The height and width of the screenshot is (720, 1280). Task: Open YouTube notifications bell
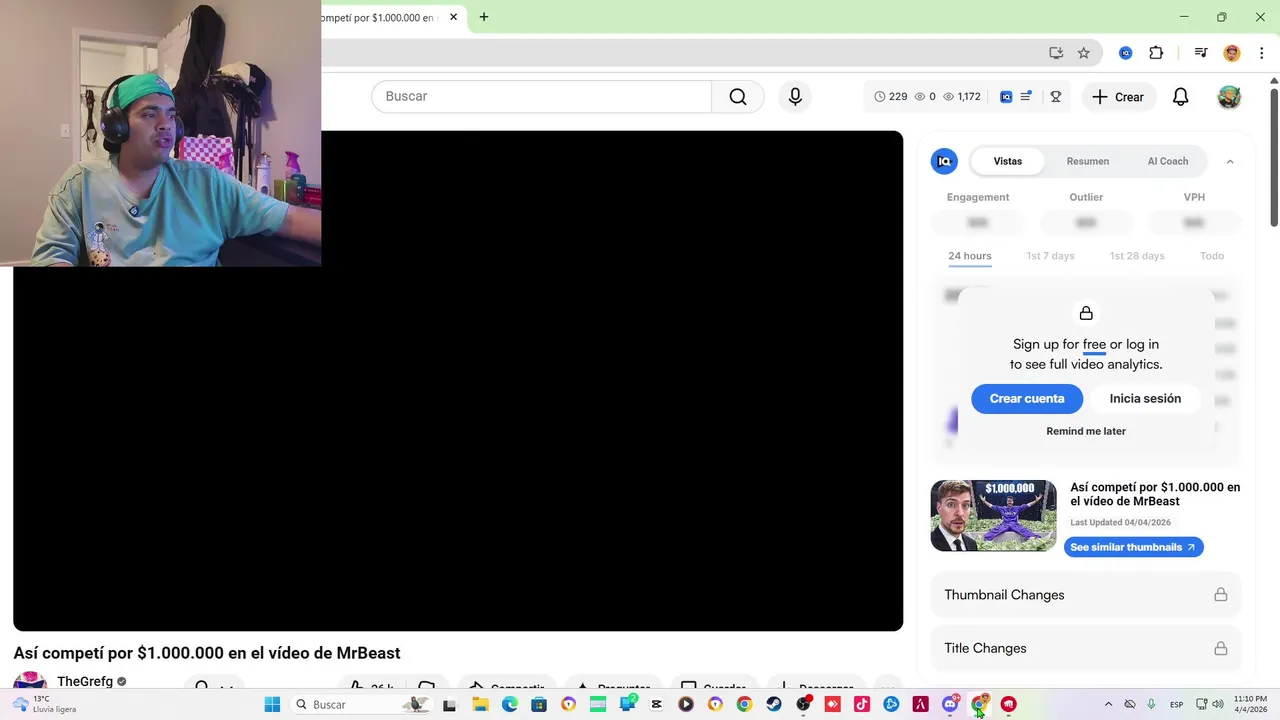(1181, 97)
